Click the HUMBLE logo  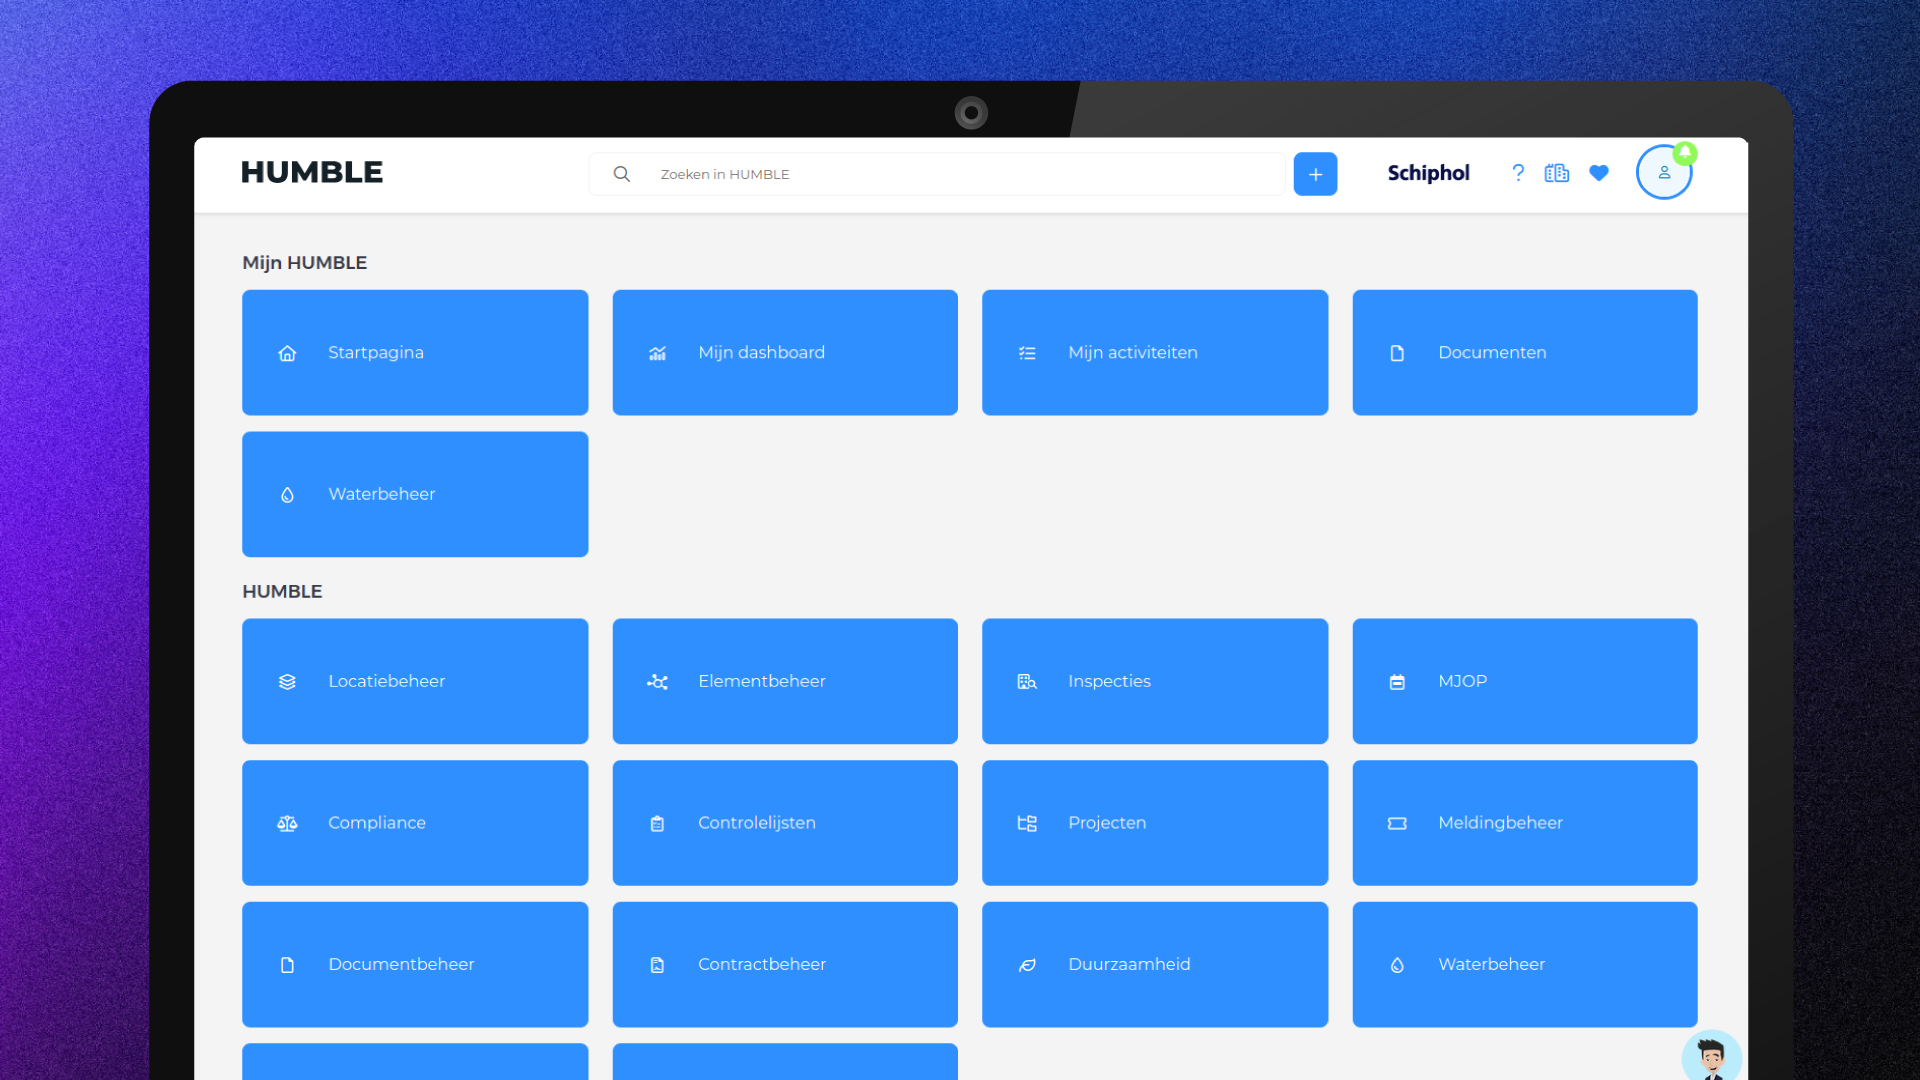(312, 172)
